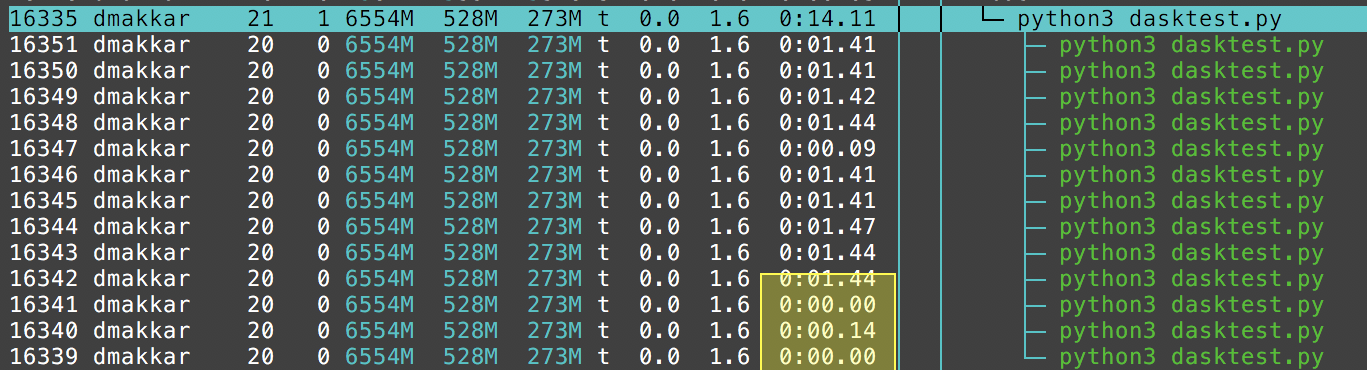Choose the thread command in row 16346
The width and height of the screenshot is (1367, 370).
click(x=1191, y=175)
